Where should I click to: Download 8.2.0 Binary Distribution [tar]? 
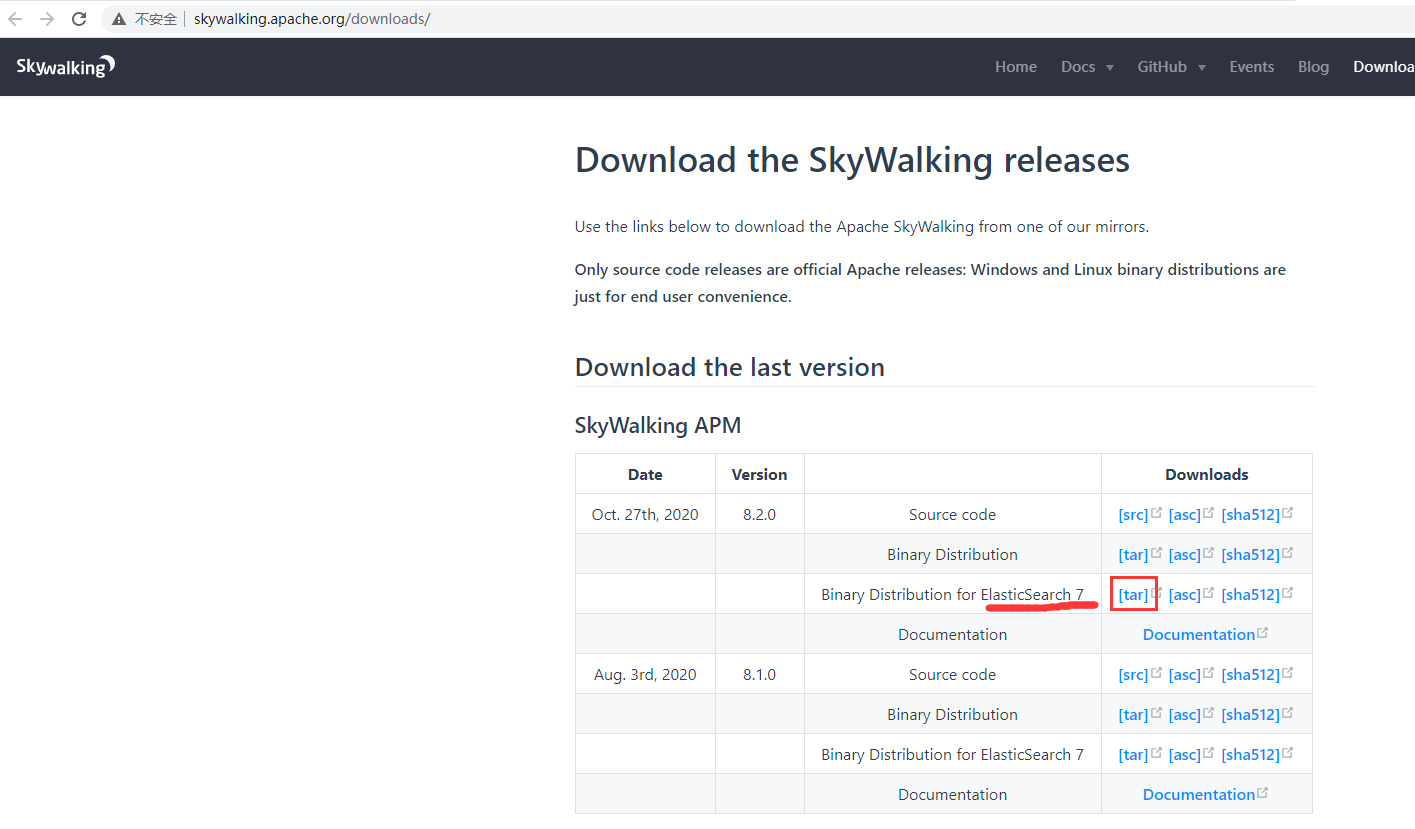tap(1133, 555)
